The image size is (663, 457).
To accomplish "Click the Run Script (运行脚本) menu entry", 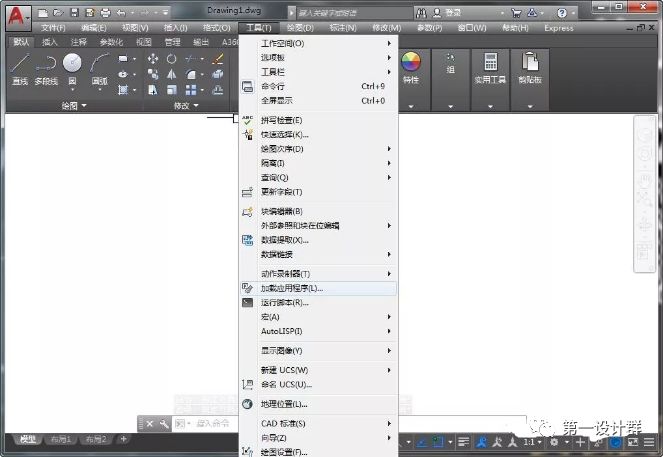I will pyautogui.click(x=318, y=303).
